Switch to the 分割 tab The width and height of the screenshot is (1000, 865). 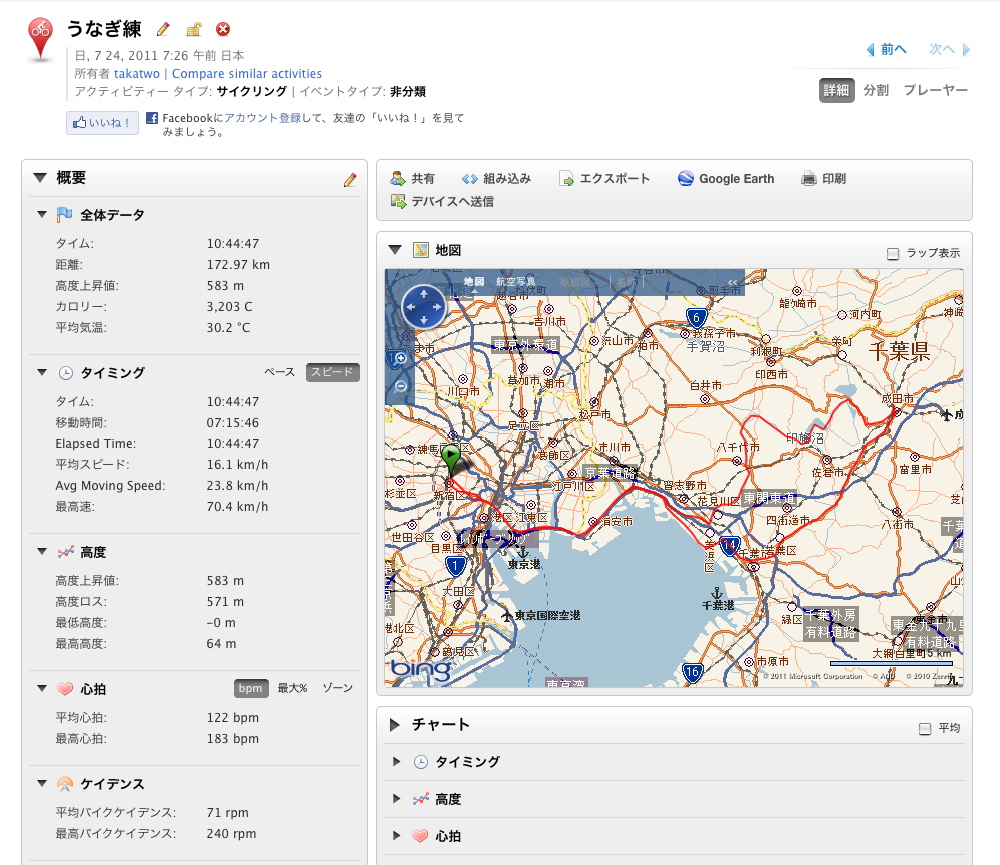click(876, 90)
